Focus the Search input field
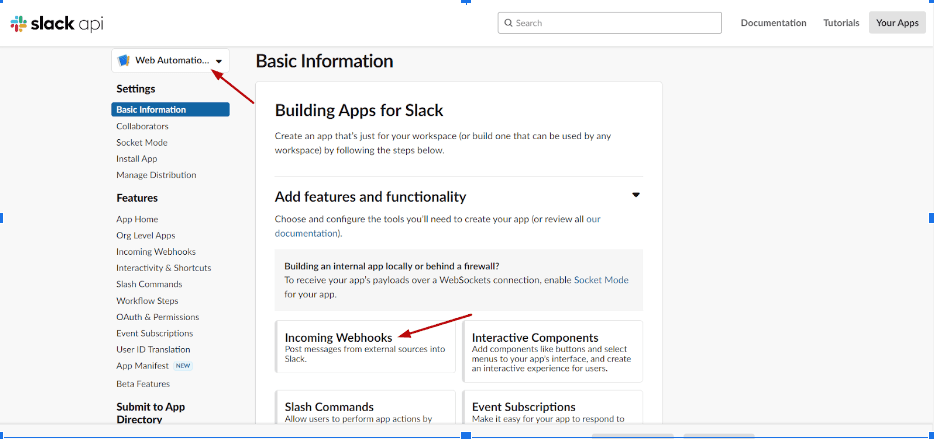 609,23
